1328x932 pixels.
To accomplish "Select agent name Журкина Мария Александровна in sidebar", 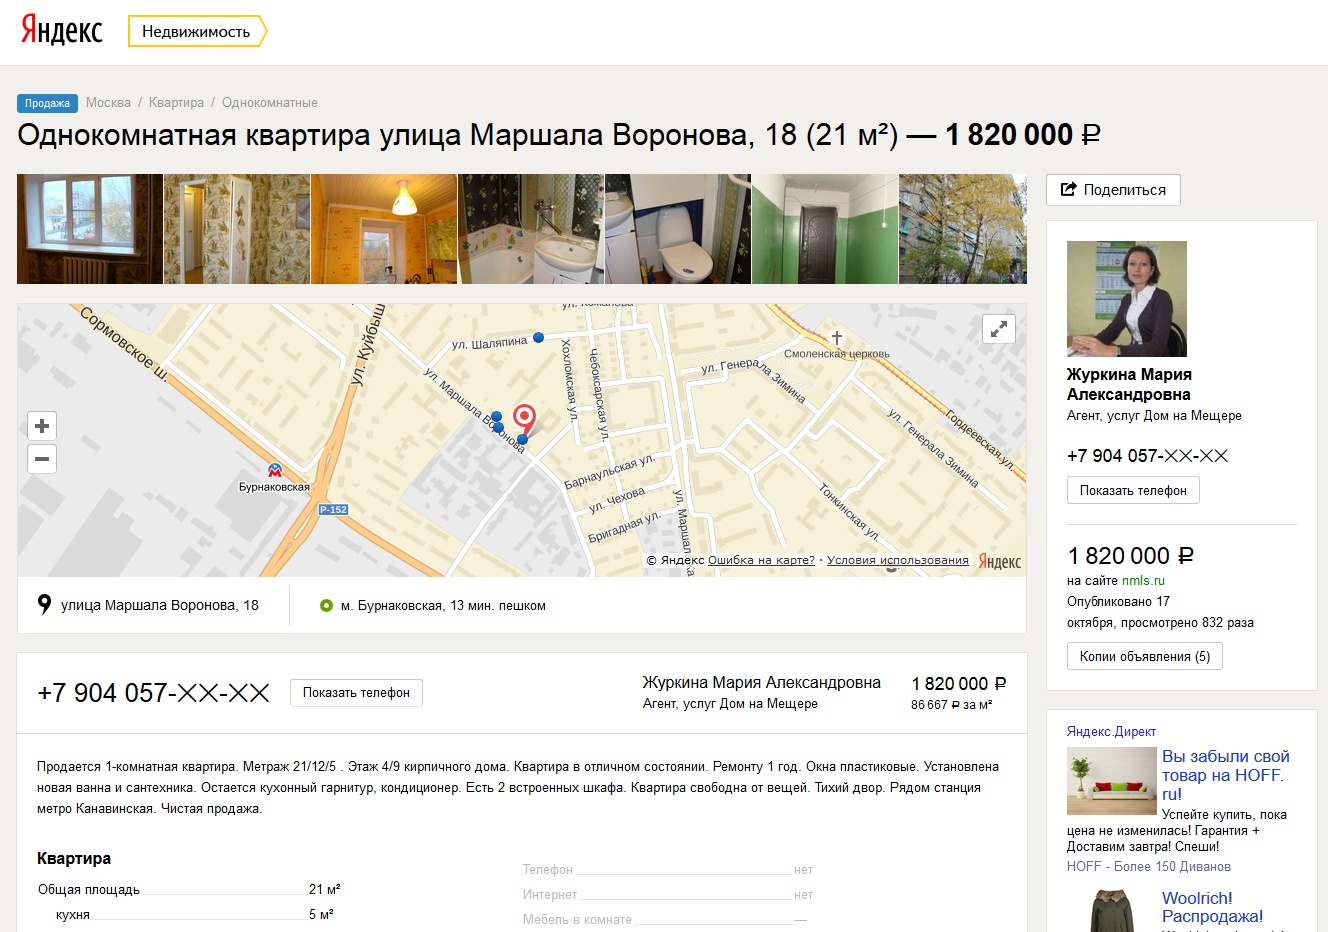I will [x=1129, y=384].
